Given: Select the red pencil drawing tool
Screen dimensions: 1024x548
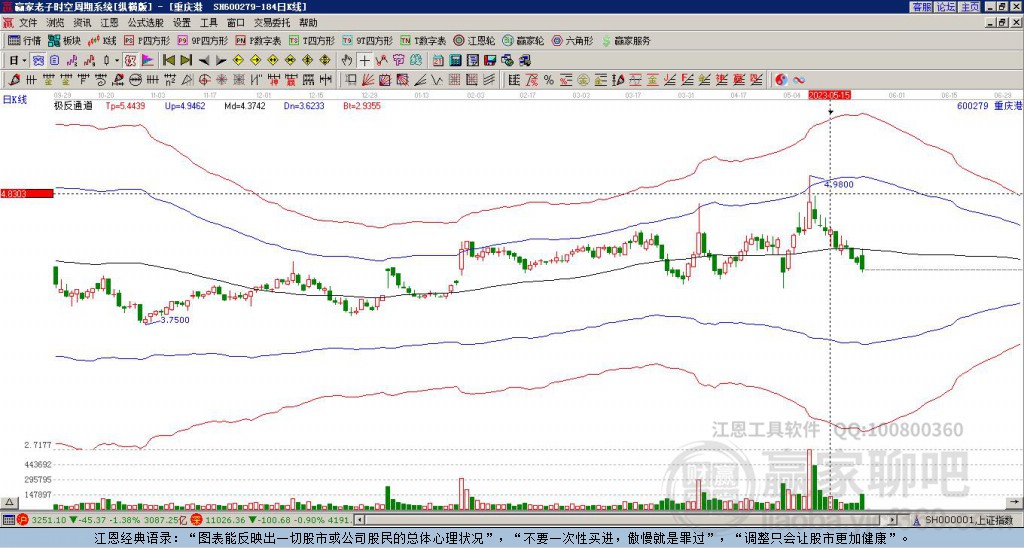Looking at the screenshot, I should click(14, 80).
